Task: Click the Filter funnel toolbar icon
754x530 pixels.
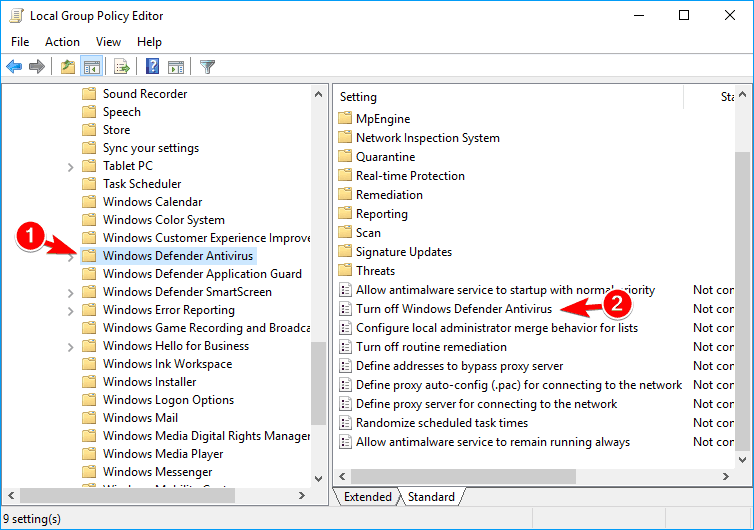Action: point(207,66)
